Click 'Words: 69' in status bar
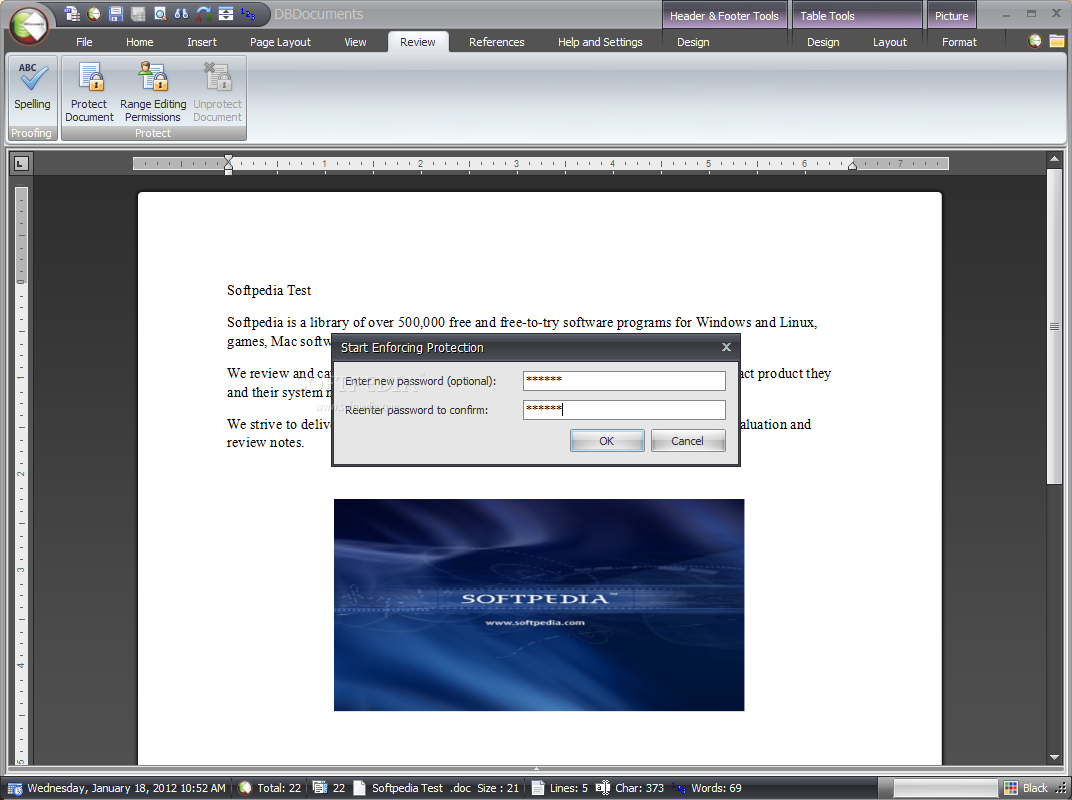This screenshot has height=800, width=1072. 716,788
